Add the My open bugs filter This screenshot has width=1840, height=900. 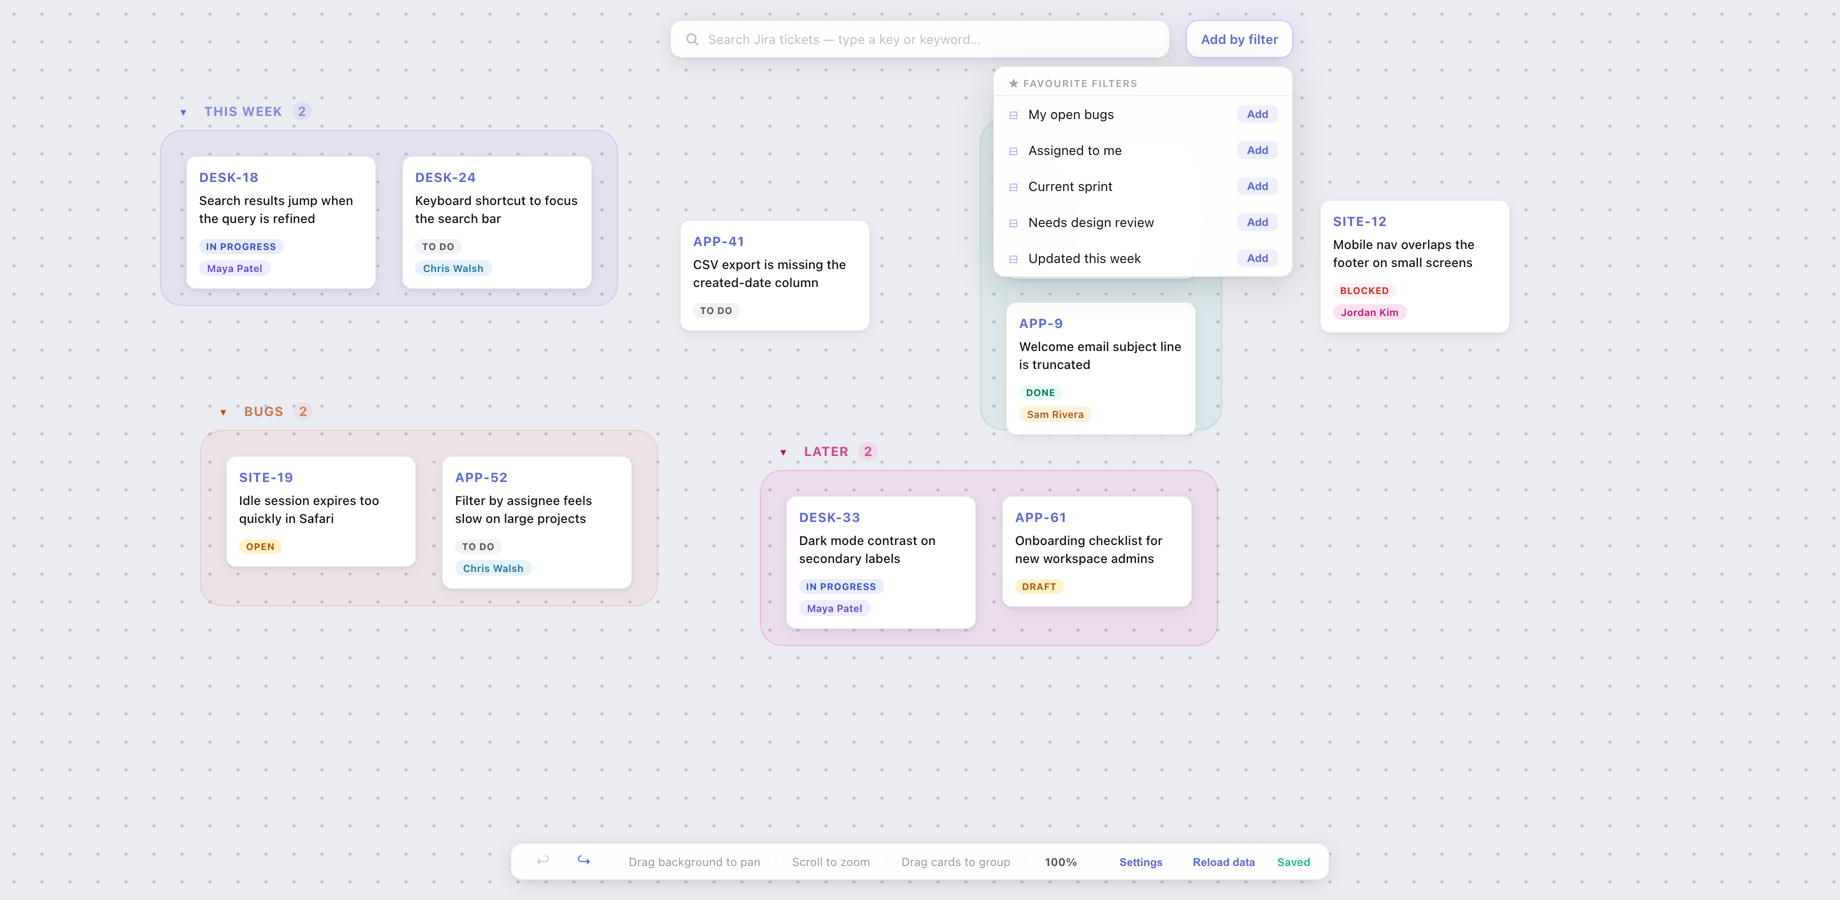pos(1257,114)
